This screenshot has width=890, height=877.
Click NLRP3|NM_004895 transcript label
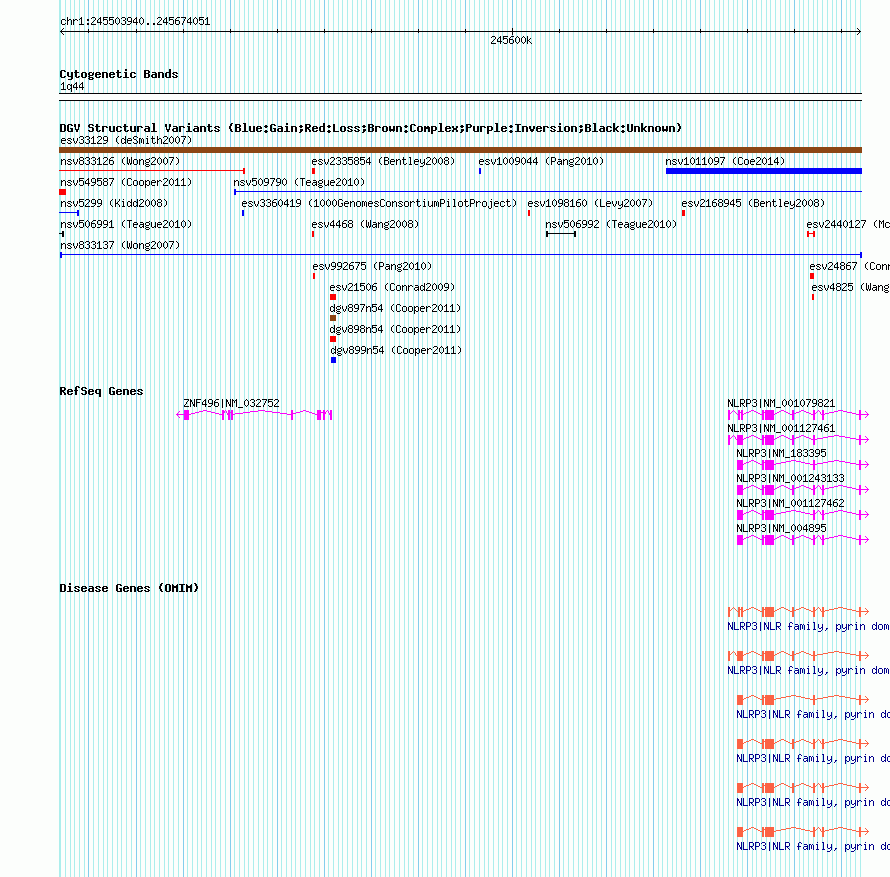781,528
